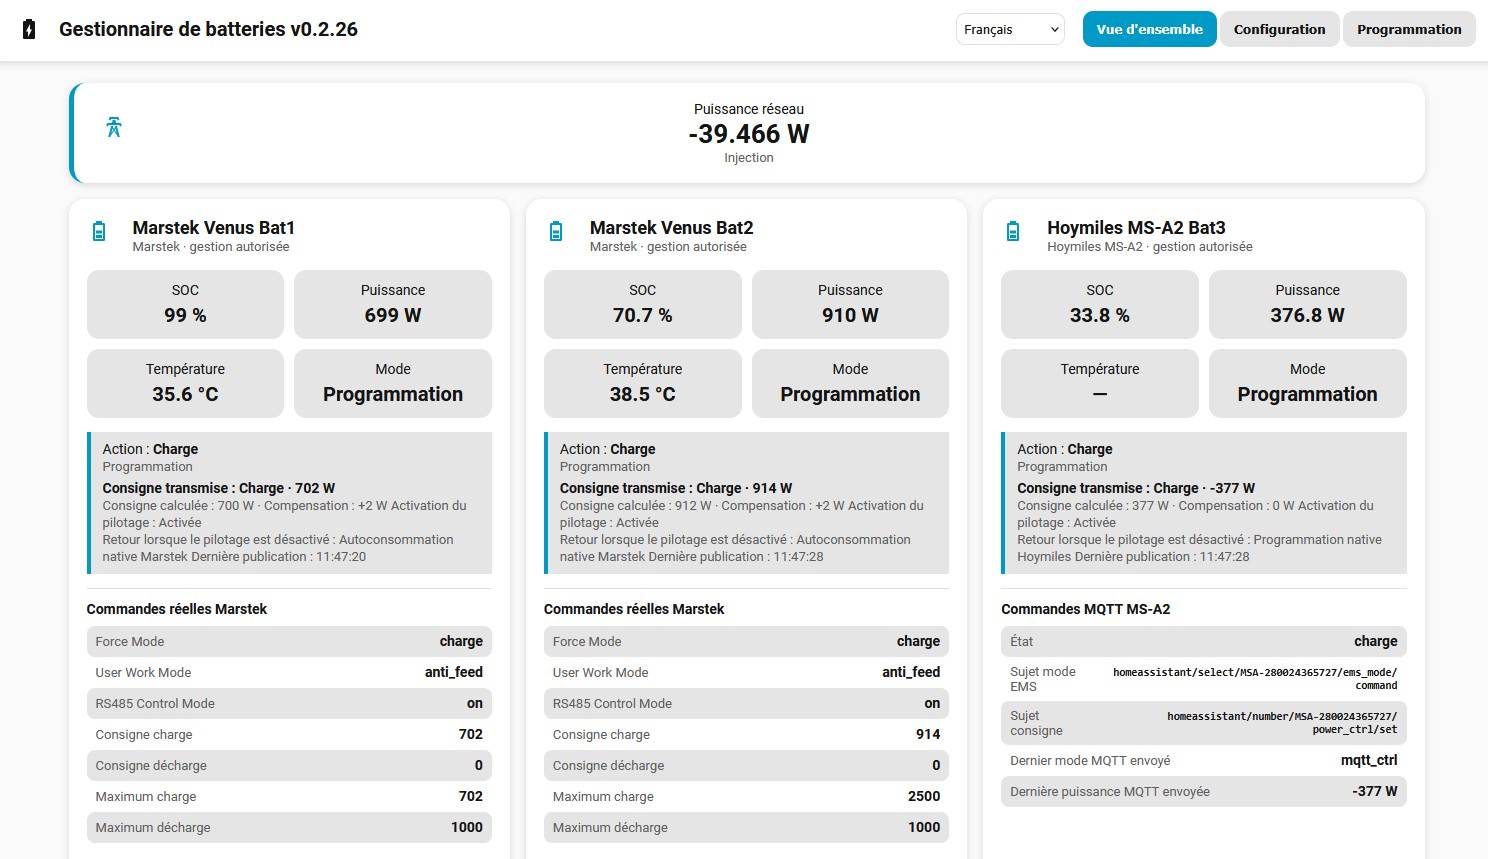Viewport: 1488px width, 859px height.
Task: Click Bat2 Consigne charge 914 row
Action: [x=746, y=734]
